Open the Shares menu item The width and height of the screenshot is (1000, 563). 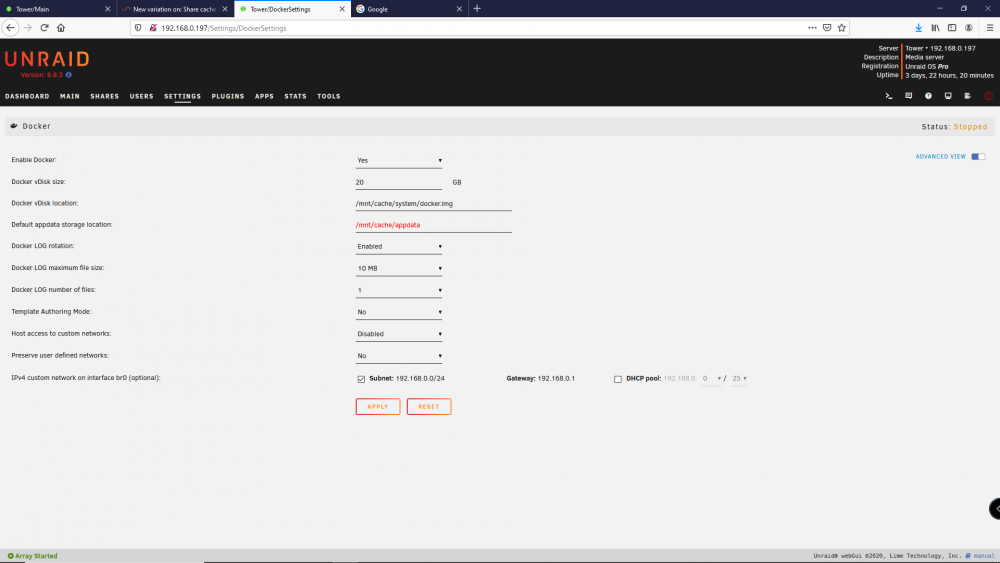[x=105, y=96]
